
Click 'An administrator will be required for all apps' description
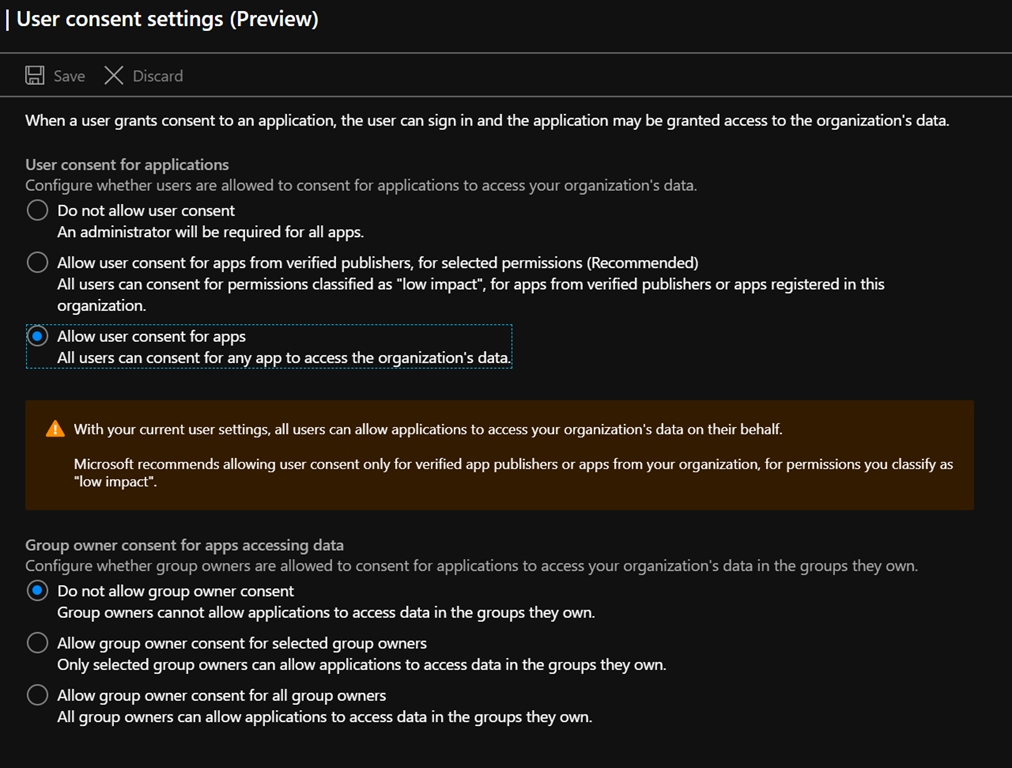210,232
